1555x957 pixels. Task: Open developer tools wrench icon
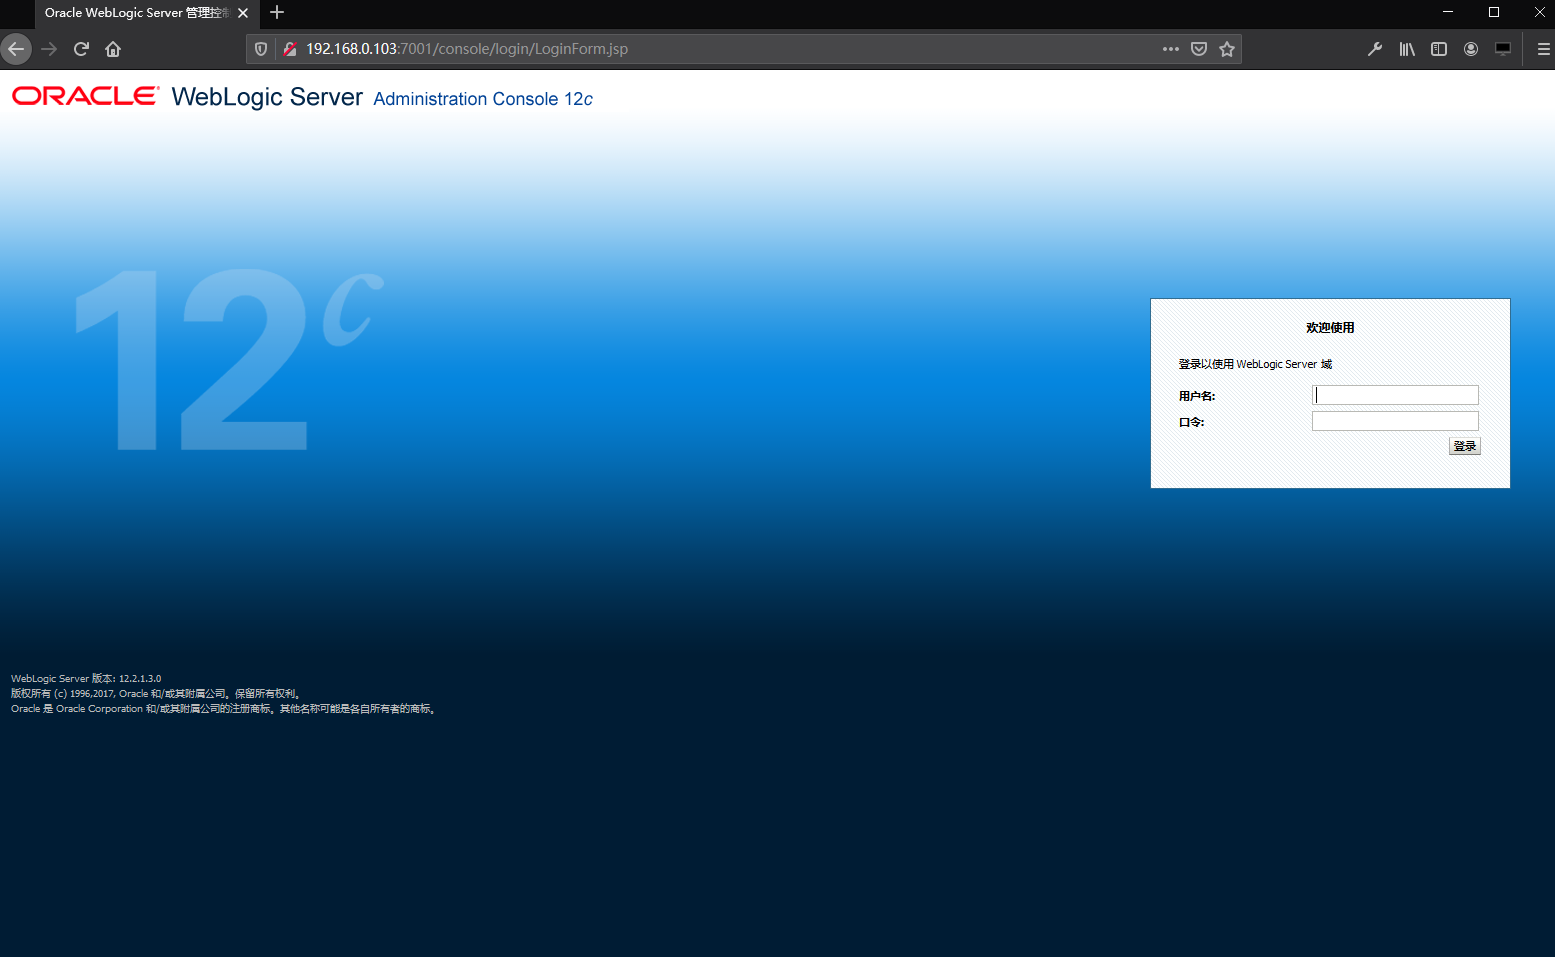click(1375, 49)
